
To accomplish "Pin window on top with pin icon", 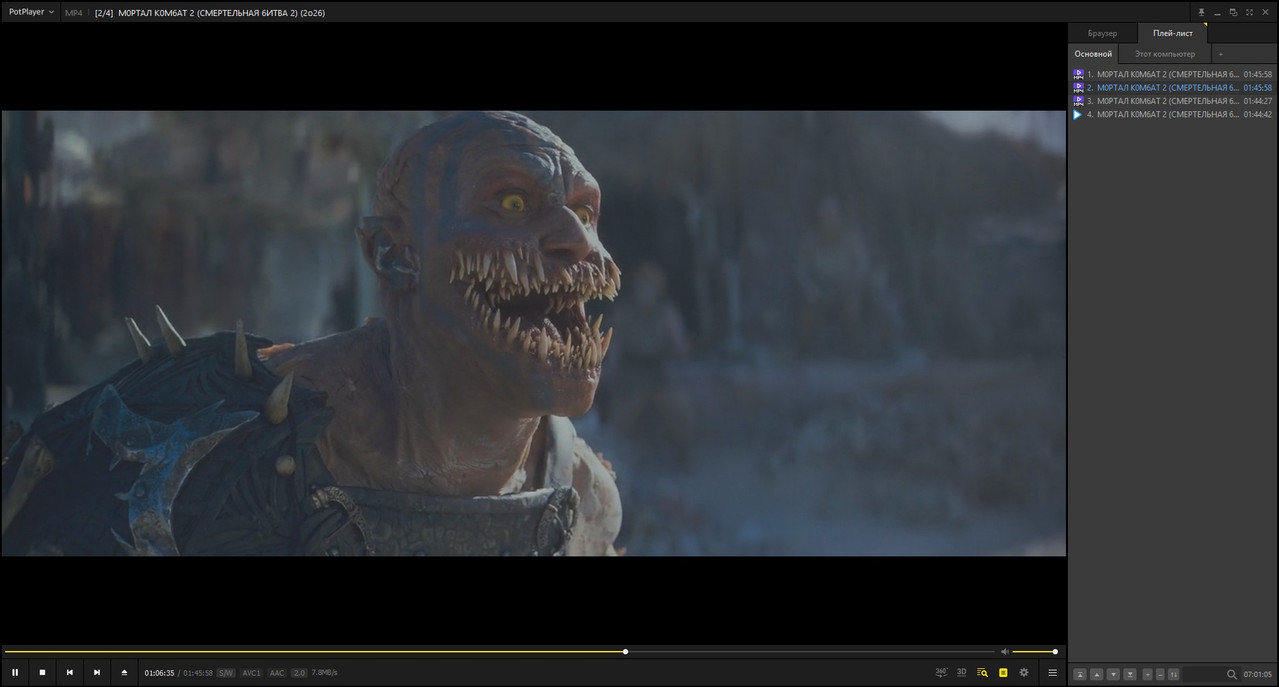I will coord(1201,12).
